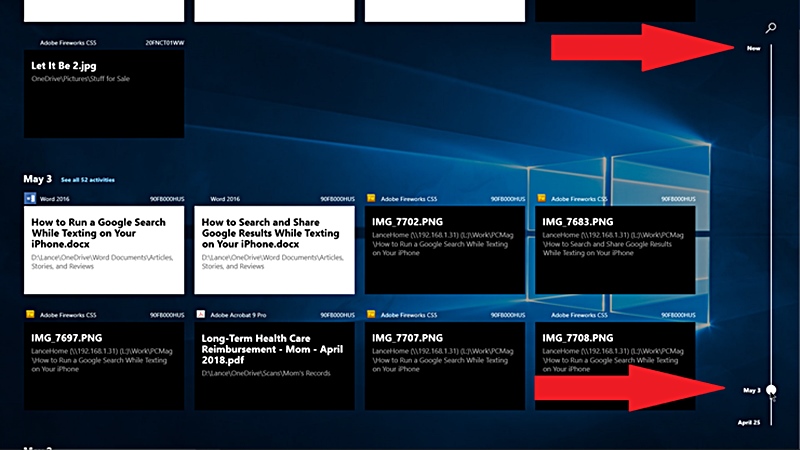Viewport: 800px width, 450px height.
Task: Select the May 3 date heading
Action: [37, 179]
